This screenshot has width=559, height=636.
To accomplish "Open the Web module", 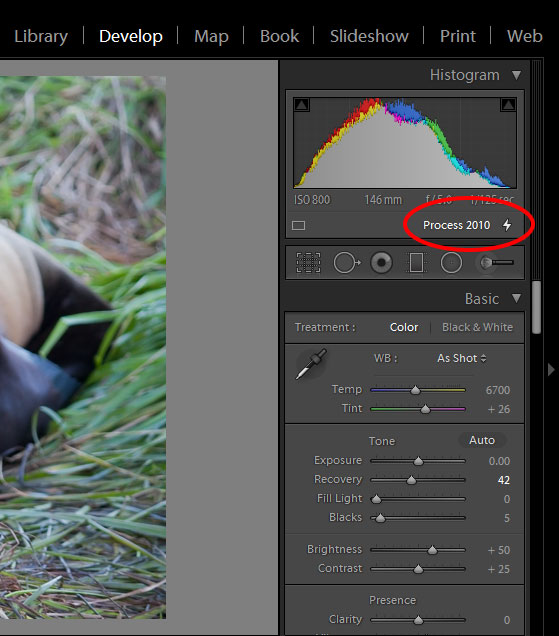I will pyautogui.click(x=525, y=36).
